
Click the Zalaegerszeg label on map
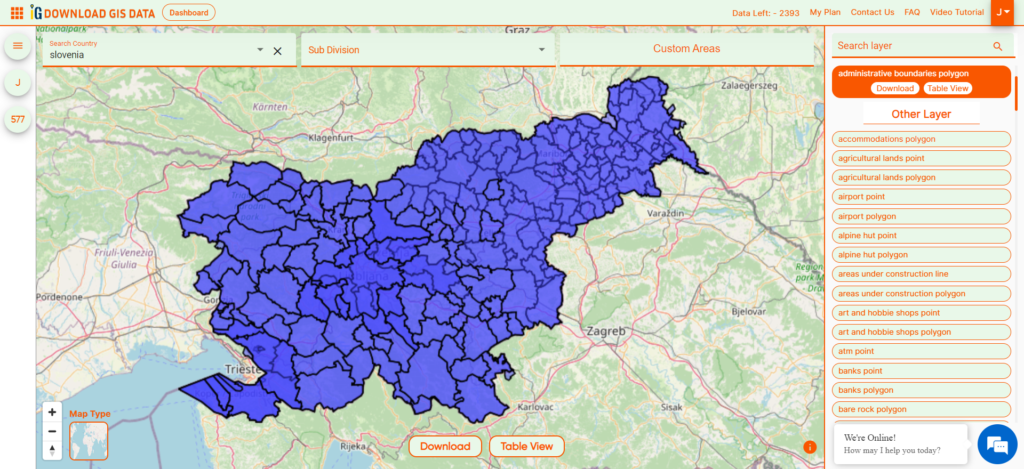coord(748,86)
